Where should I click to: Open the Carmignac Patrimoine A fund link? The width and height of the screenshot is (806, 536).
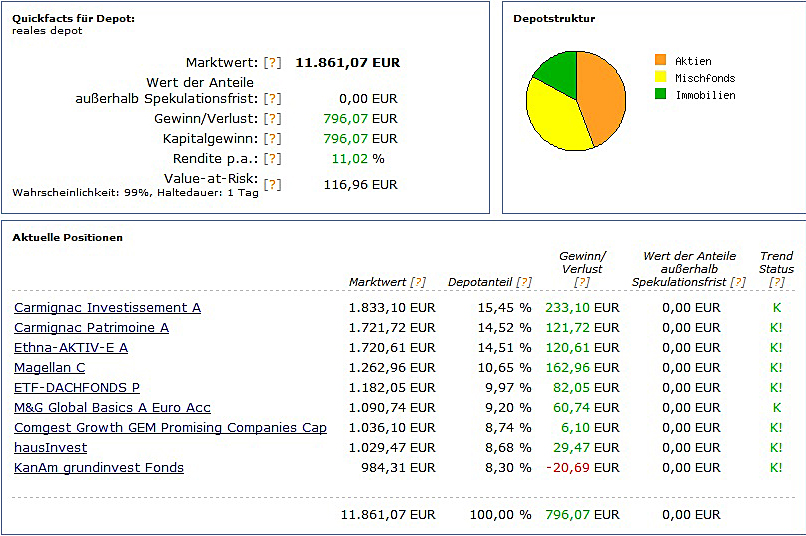pyautogui.click(x=91, y=328)
